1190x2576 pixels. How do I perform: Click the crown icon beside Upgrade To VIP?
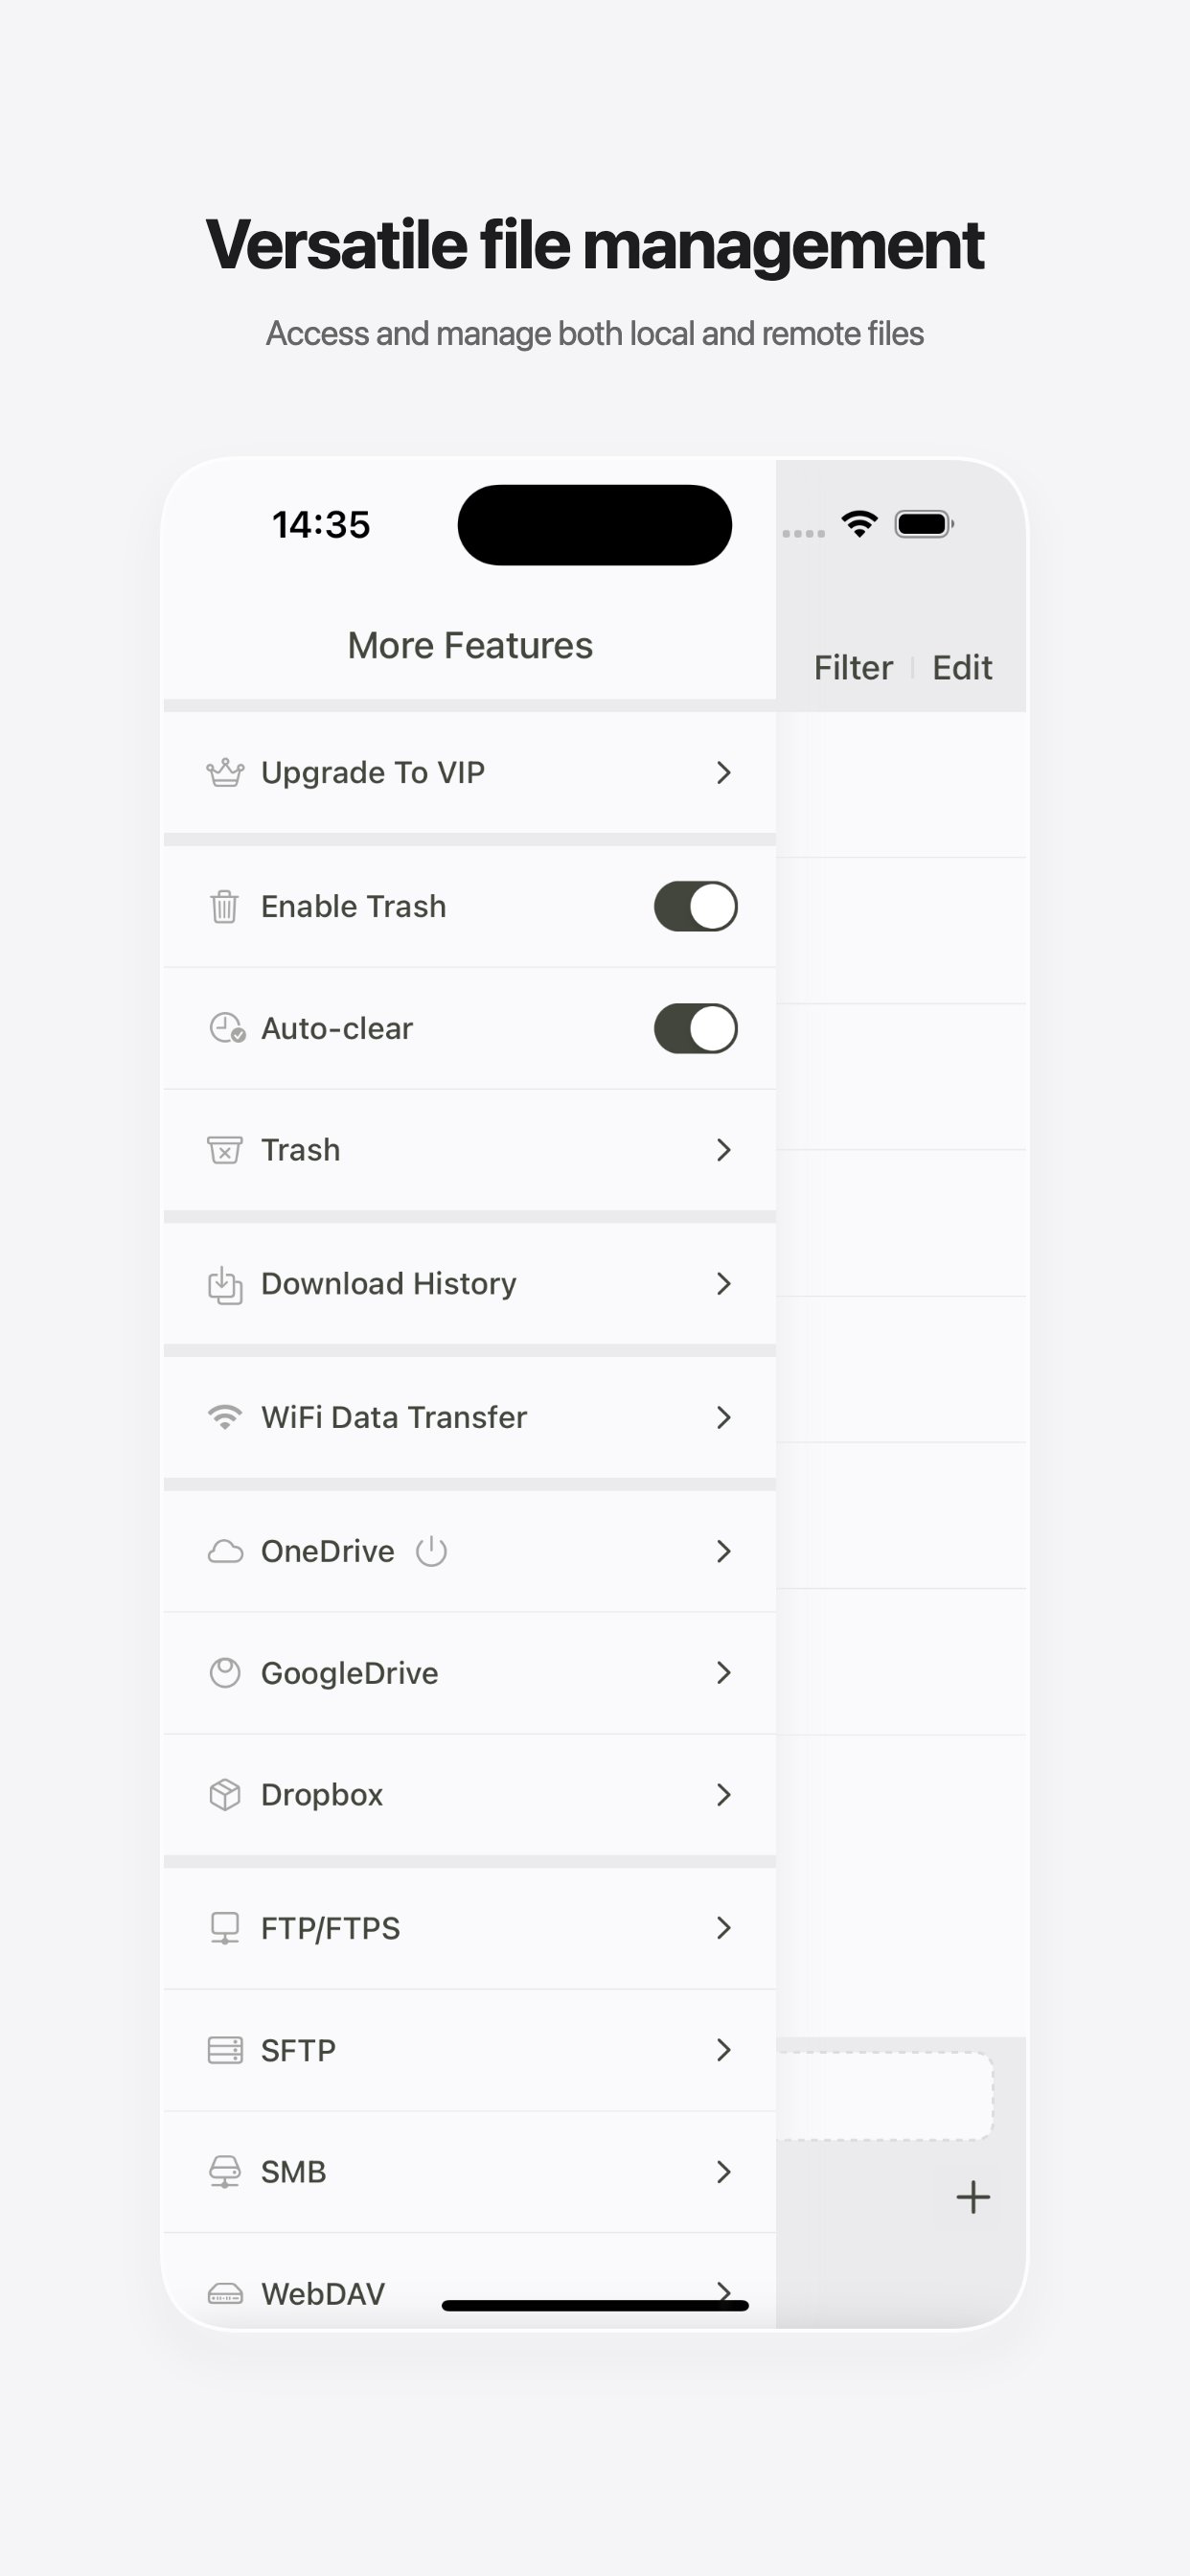pyautogui.click(x=225, y=773)
